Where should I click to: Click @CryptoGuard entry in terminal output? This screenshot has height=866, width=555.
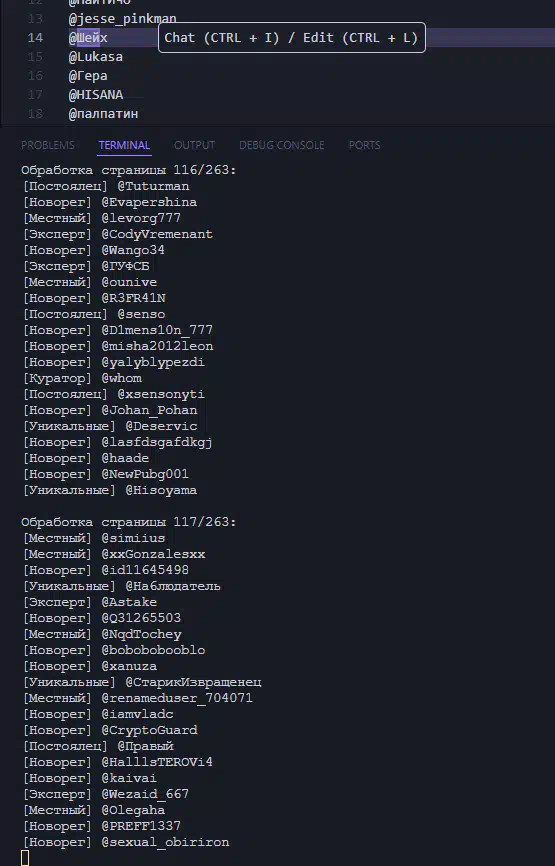[x=149, y=730]
